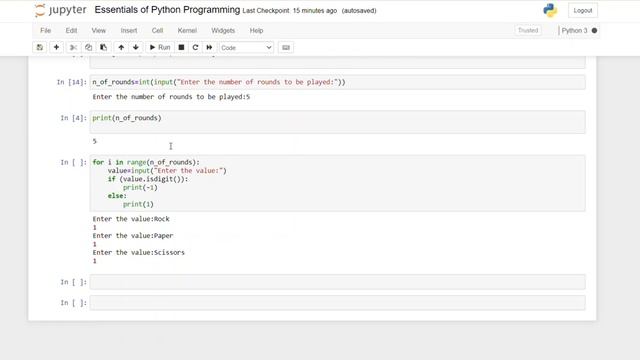
Task: Open the command palette keyboard icon
Action: tap(286, 47)
